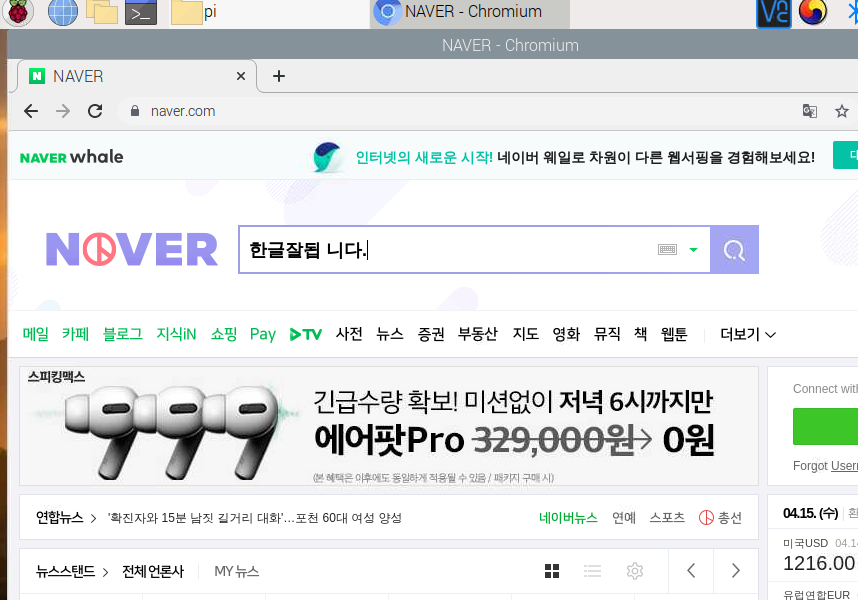
Task: Close the NAVER tab
Action: point(241,76)
